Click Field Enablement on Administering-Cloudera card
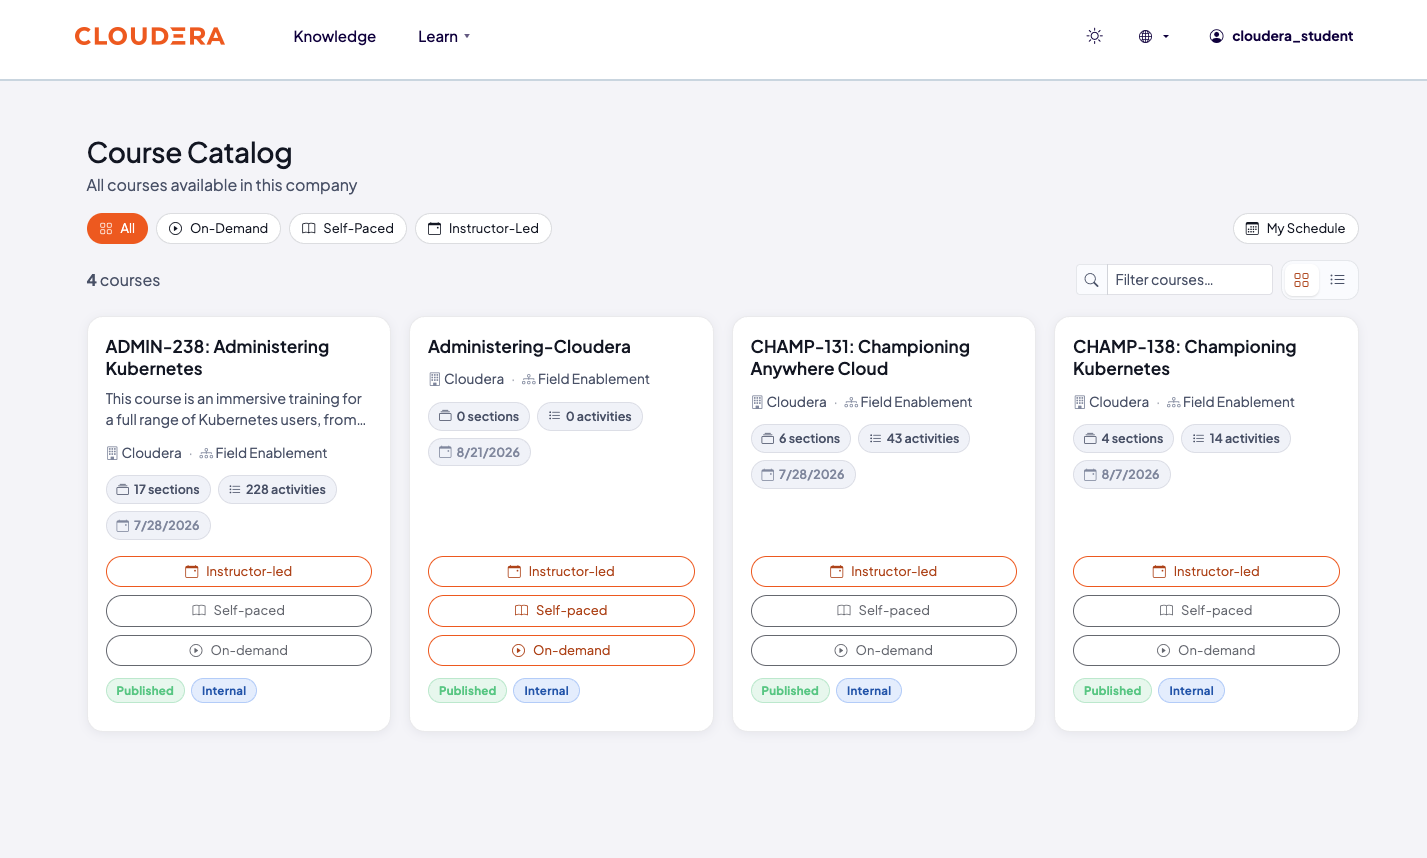The height and width of the screenshot is (858, 1427). pos(586,379)
